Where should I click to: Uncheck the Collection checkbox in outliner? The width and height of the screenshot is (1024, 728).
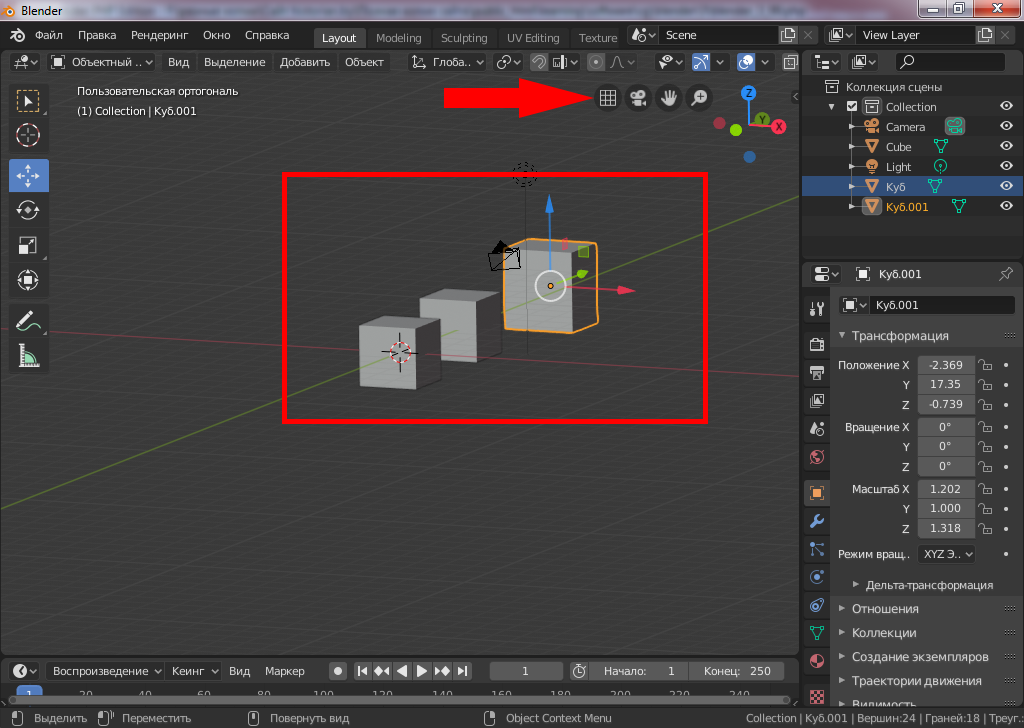(x=852, y=107)
